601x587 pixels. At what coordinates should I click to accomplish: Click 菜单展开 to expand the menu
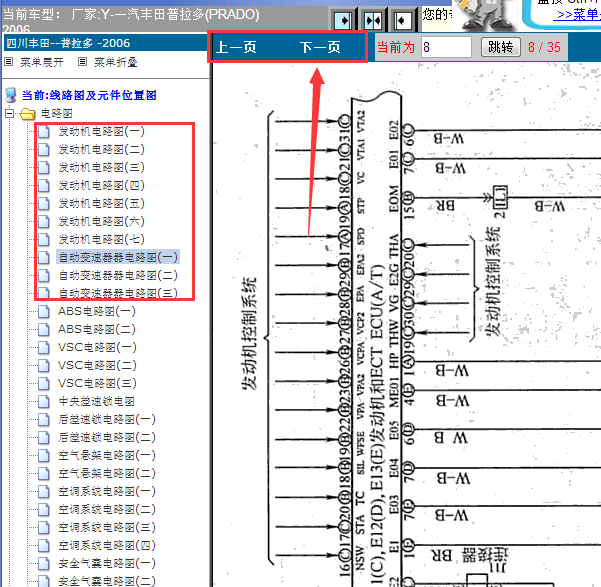pyautogui.click(x=42, y=62)
